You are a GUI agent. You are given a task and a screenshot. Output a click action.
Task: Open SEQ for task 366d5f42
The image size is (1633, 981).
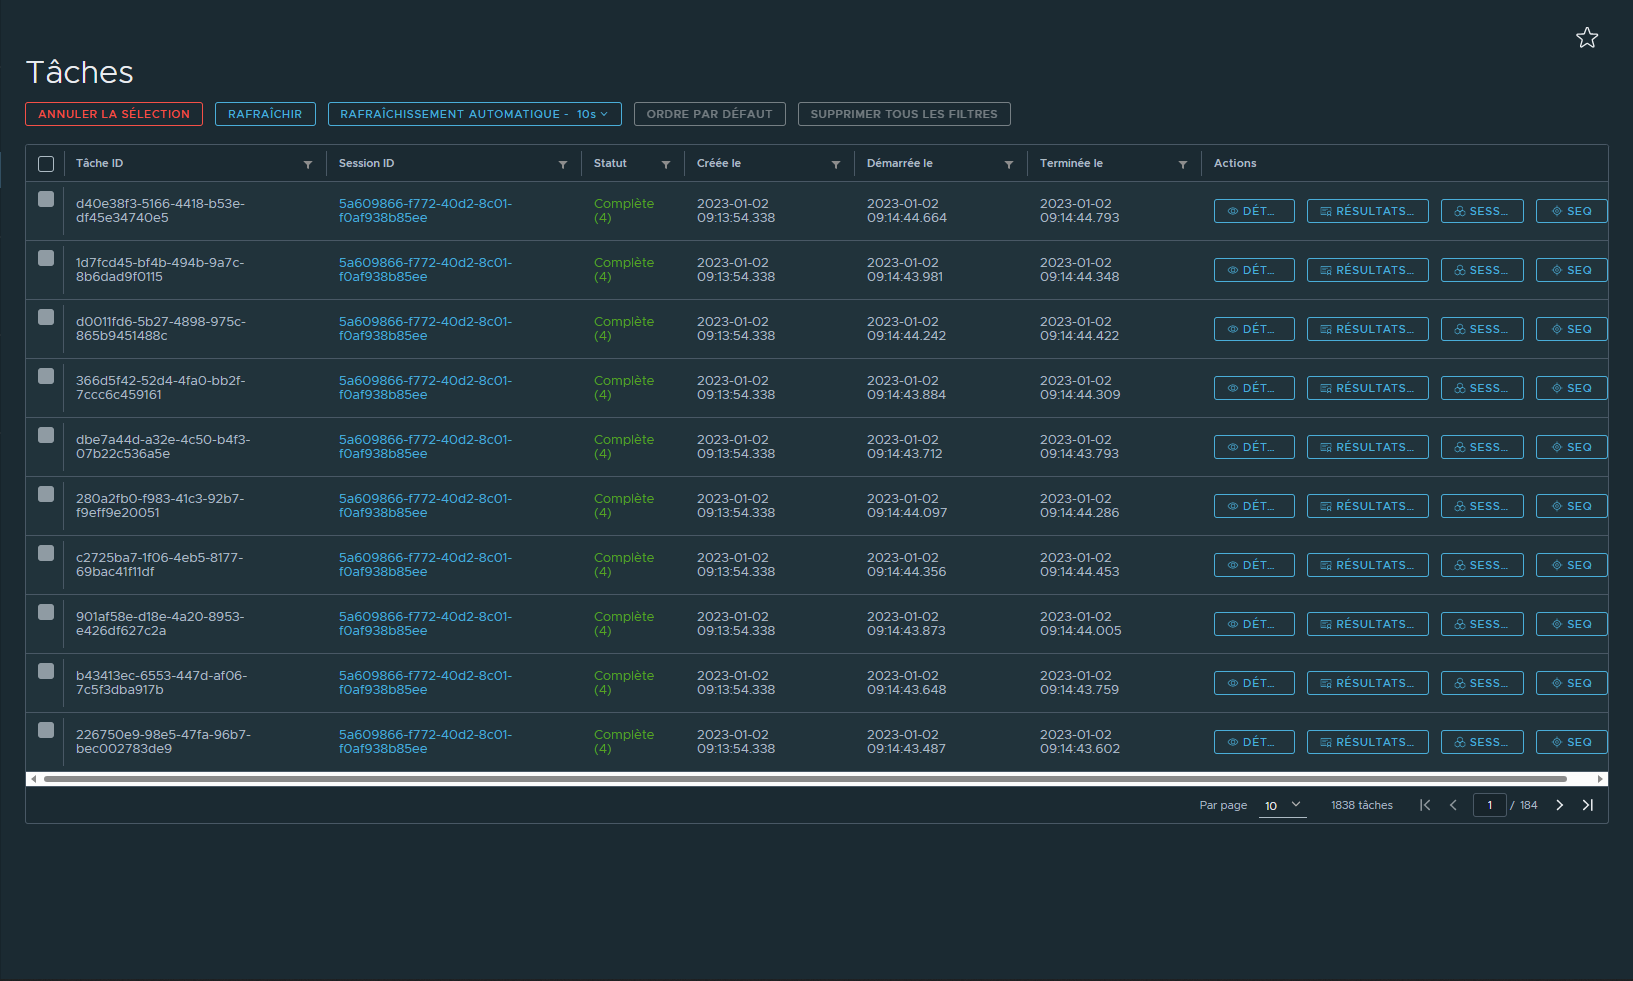[x=1571, y=388]
